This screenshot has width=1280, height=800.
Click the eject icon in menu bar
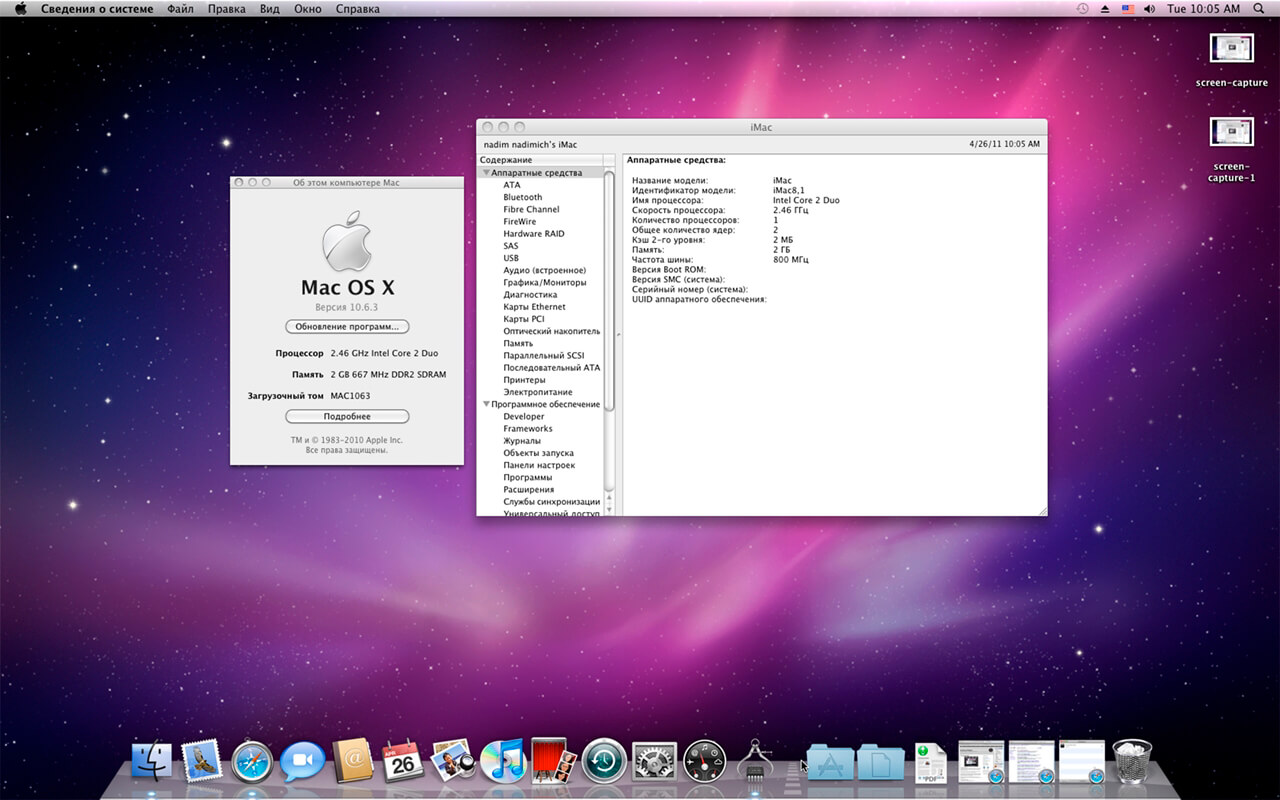(x=1105, y=9)
